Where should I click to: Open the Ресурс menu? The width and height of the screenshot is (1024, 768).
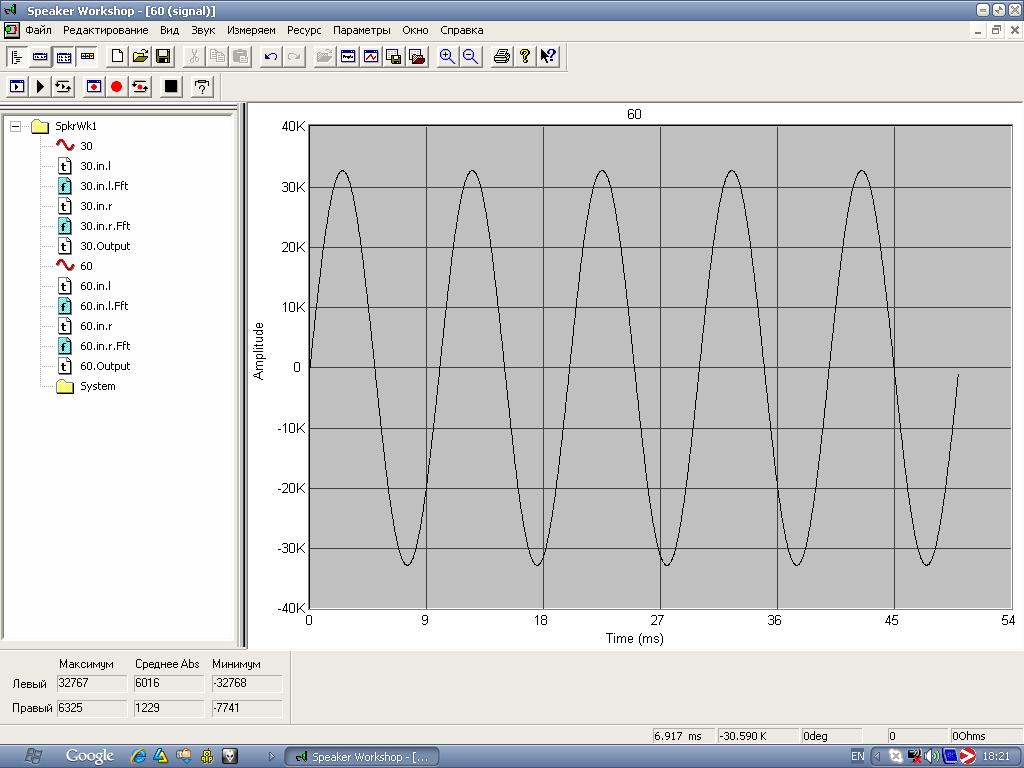coord(304,30)
